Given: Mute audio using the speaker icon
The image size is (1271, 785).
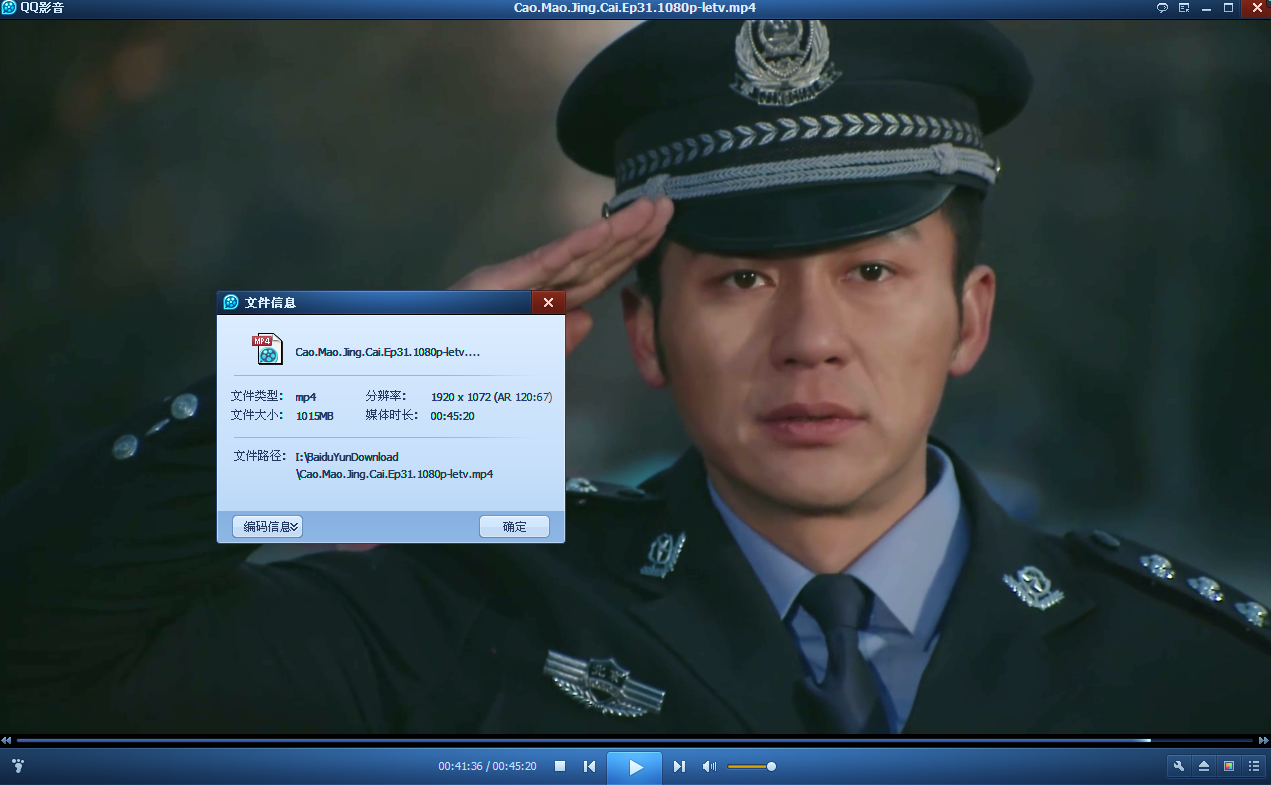Looking at the screenshot, I should (708, 766).
